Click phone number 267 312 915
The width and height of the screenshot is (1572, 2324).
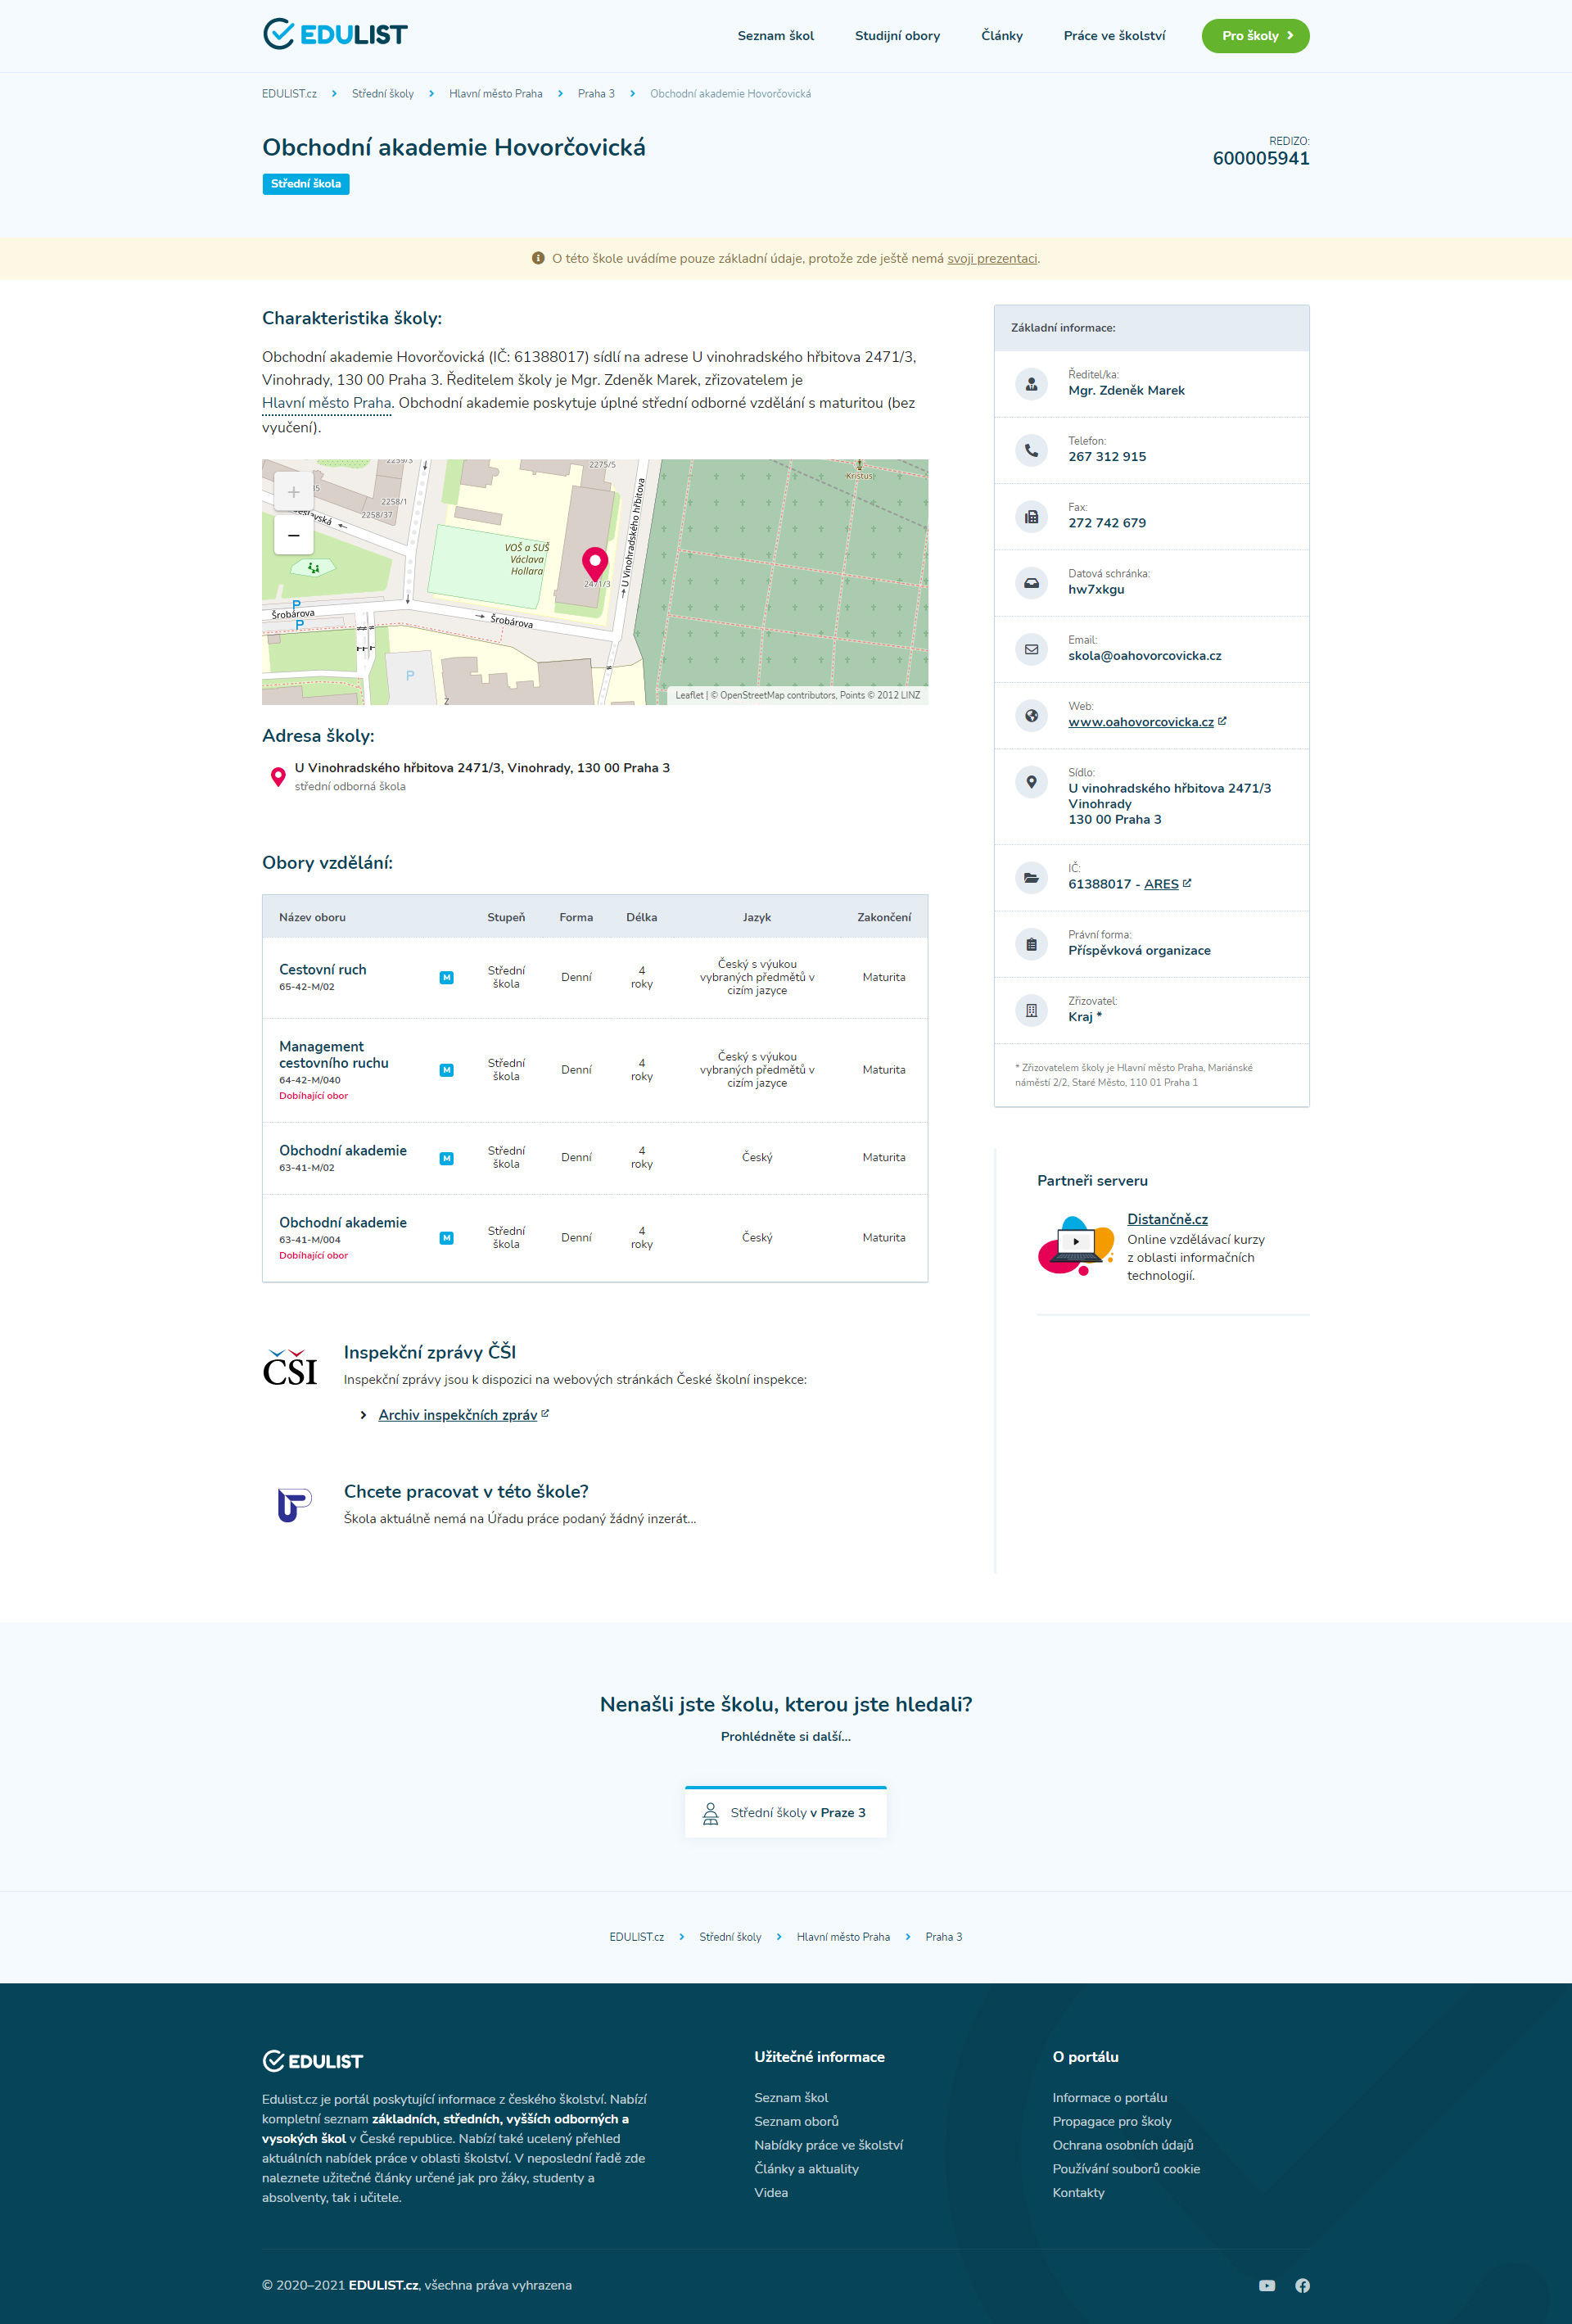click(x=1107, y=457)
